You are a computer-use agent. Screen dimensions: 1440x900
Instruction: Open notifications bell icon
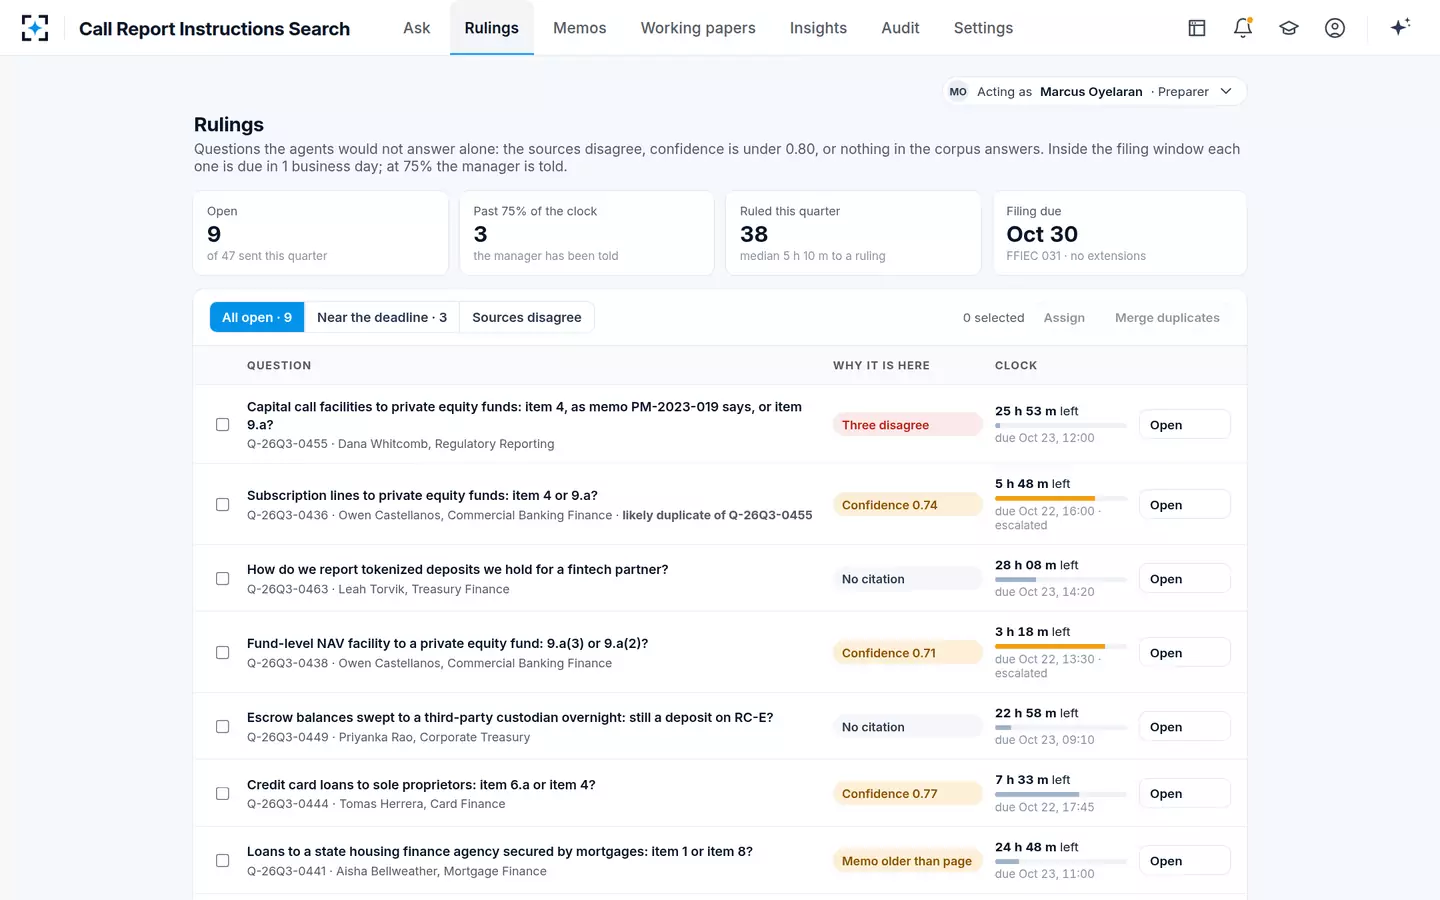click(1243, 28)
